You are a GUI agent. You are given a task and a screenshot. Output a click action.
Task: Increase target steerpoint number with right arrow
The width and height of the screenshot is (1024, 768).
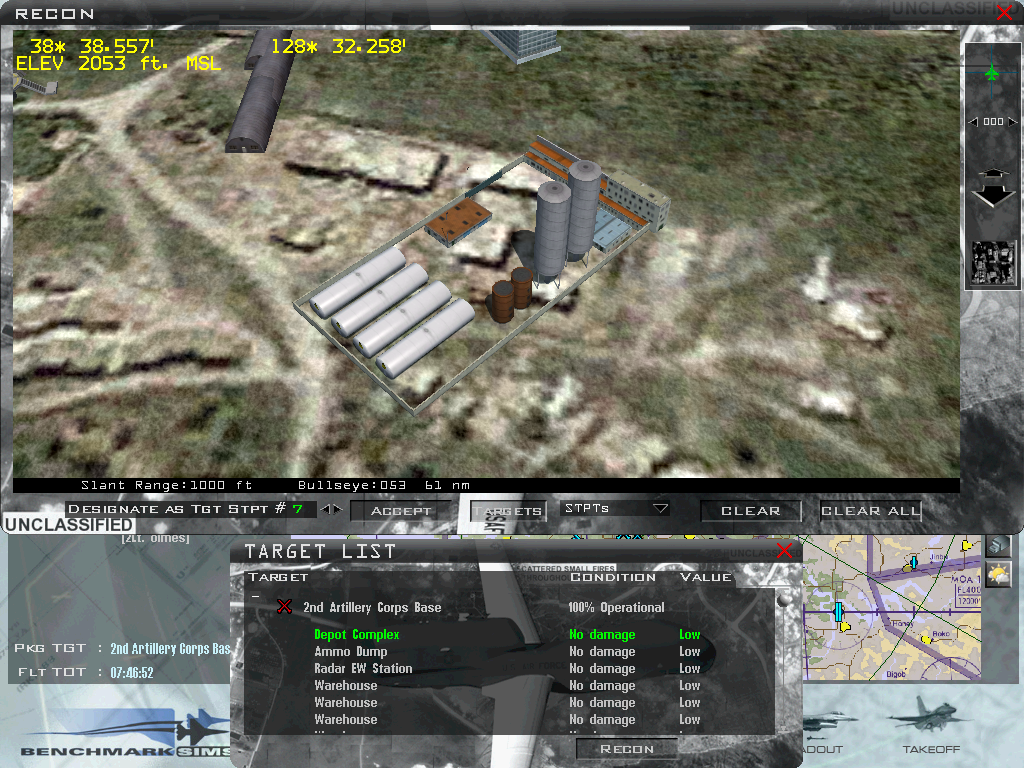(x=337, y=509)
